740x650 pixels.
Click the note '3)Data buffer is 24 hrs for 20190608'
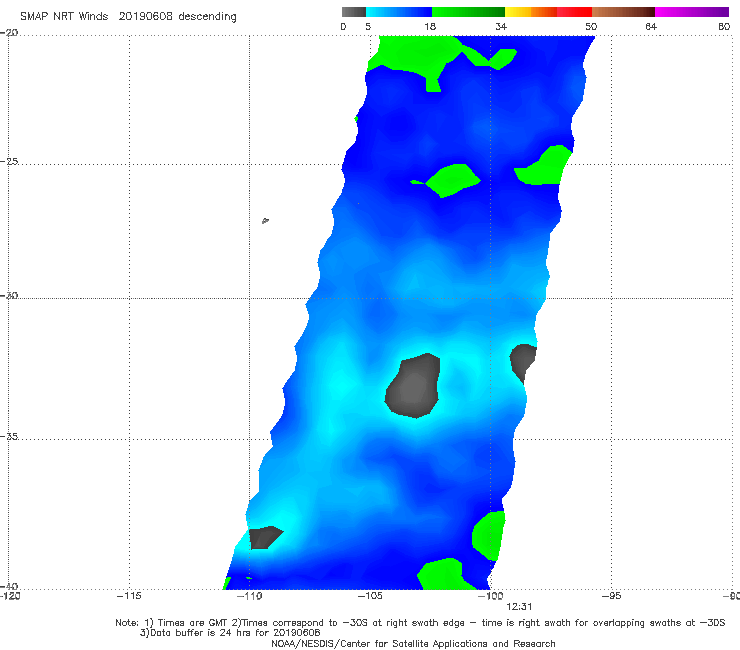point(230,633)
